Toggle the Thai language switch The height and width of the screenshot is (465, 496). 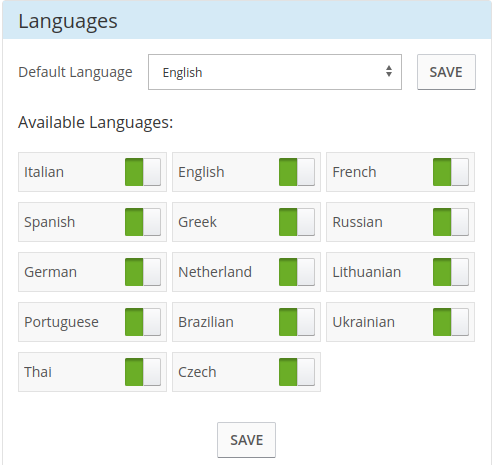tap(143, 372)
